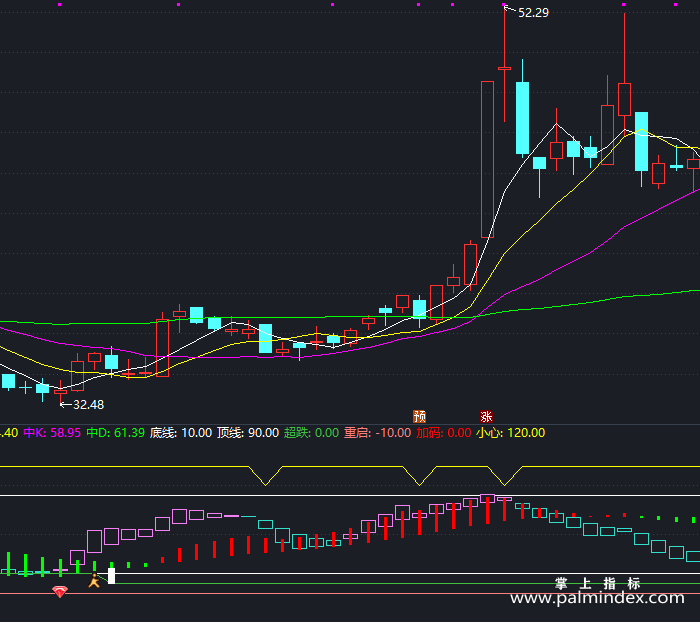Select the 超跌: 0.00 indicator label
Viewport: 700px width, 622px height.
point(312,433)
